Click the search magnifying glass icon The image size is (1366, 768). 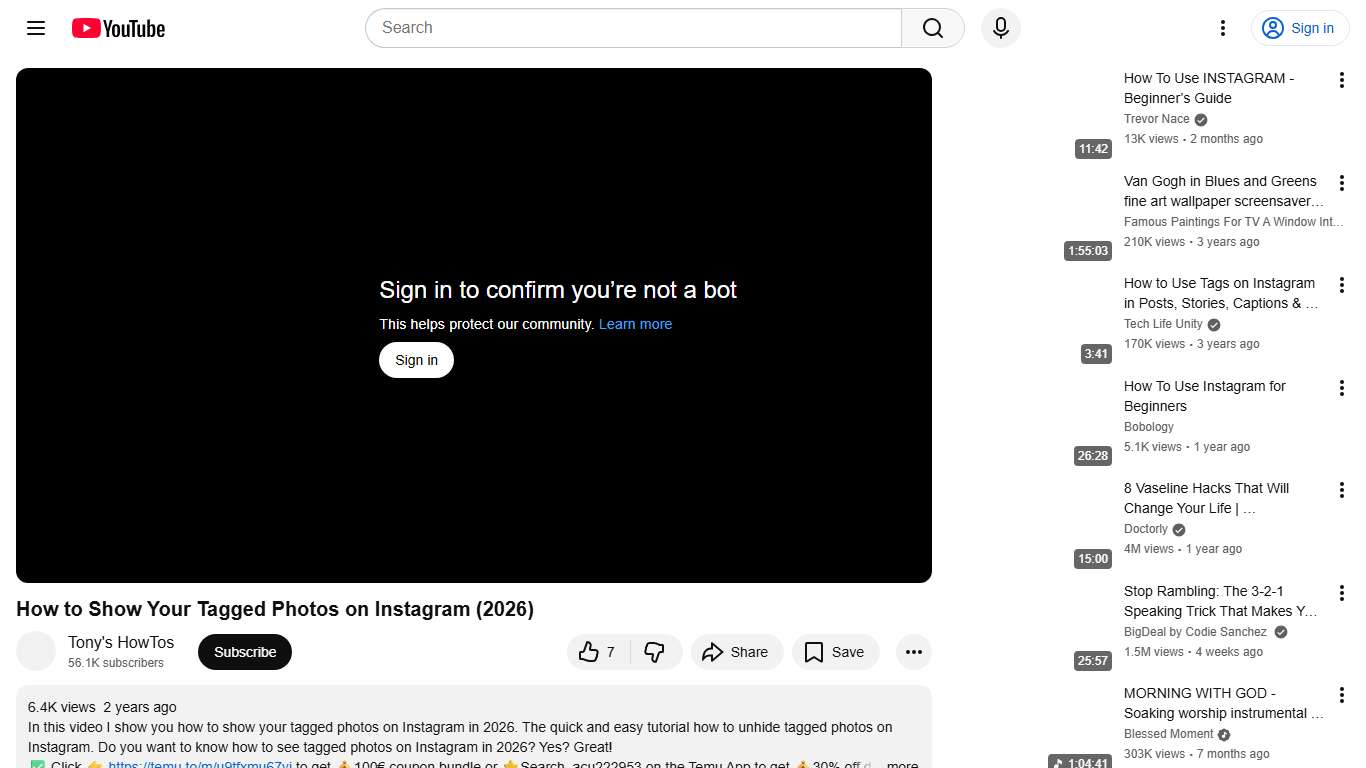tap(931, 28)
